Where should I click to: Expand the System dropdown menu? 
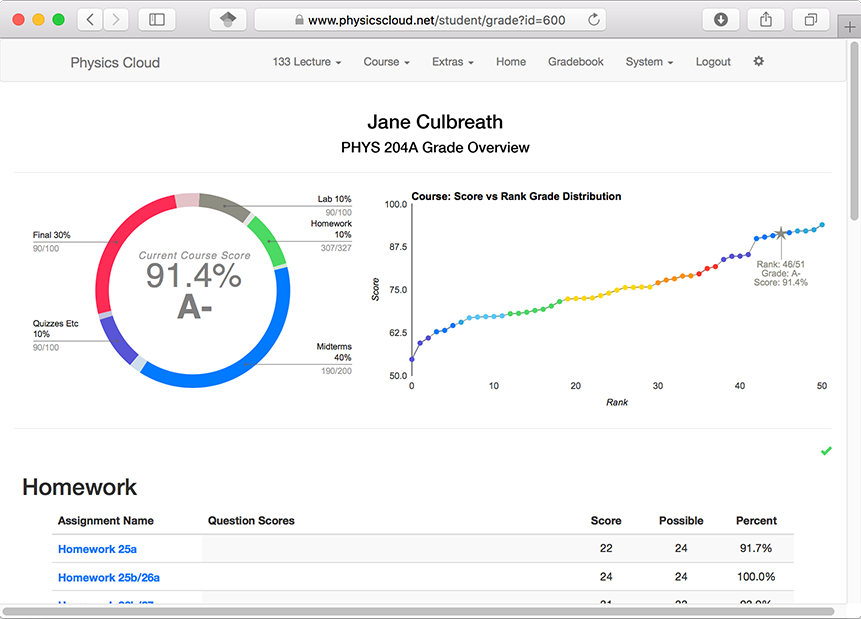(649, 61)
